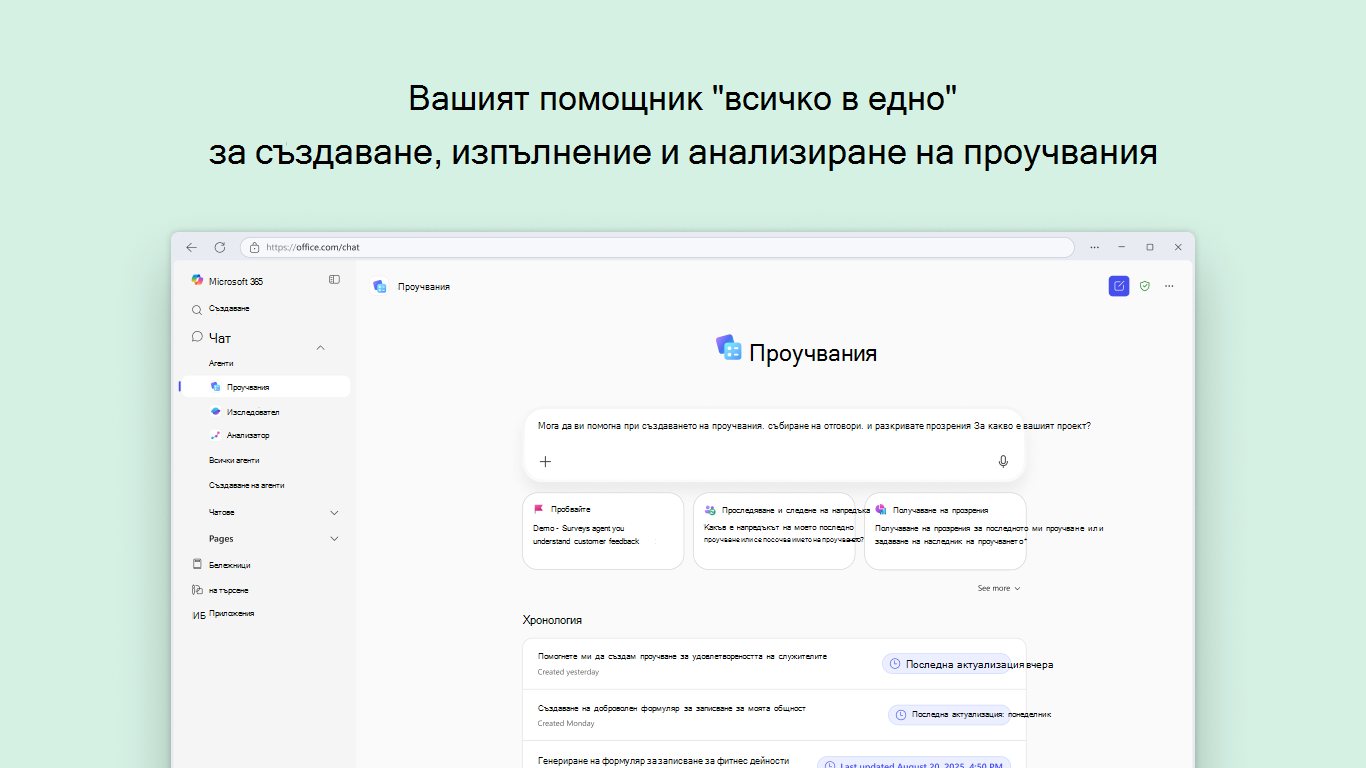1366x768 pixels.
Task: Collapse the sidebar using the panel icon
Action: point(334,280)
